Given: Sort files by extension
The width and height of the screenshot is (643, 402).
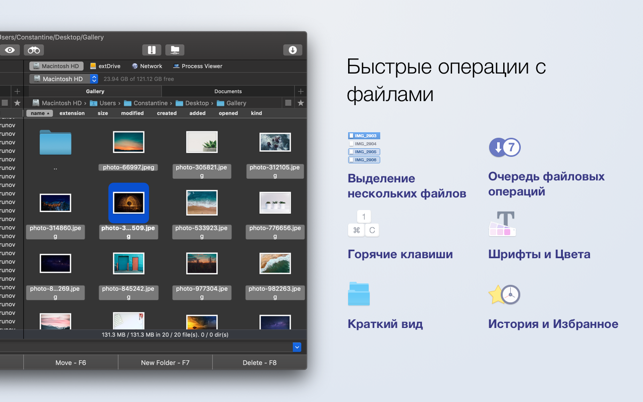Looking at the screenshot, I should coord(72,113).
